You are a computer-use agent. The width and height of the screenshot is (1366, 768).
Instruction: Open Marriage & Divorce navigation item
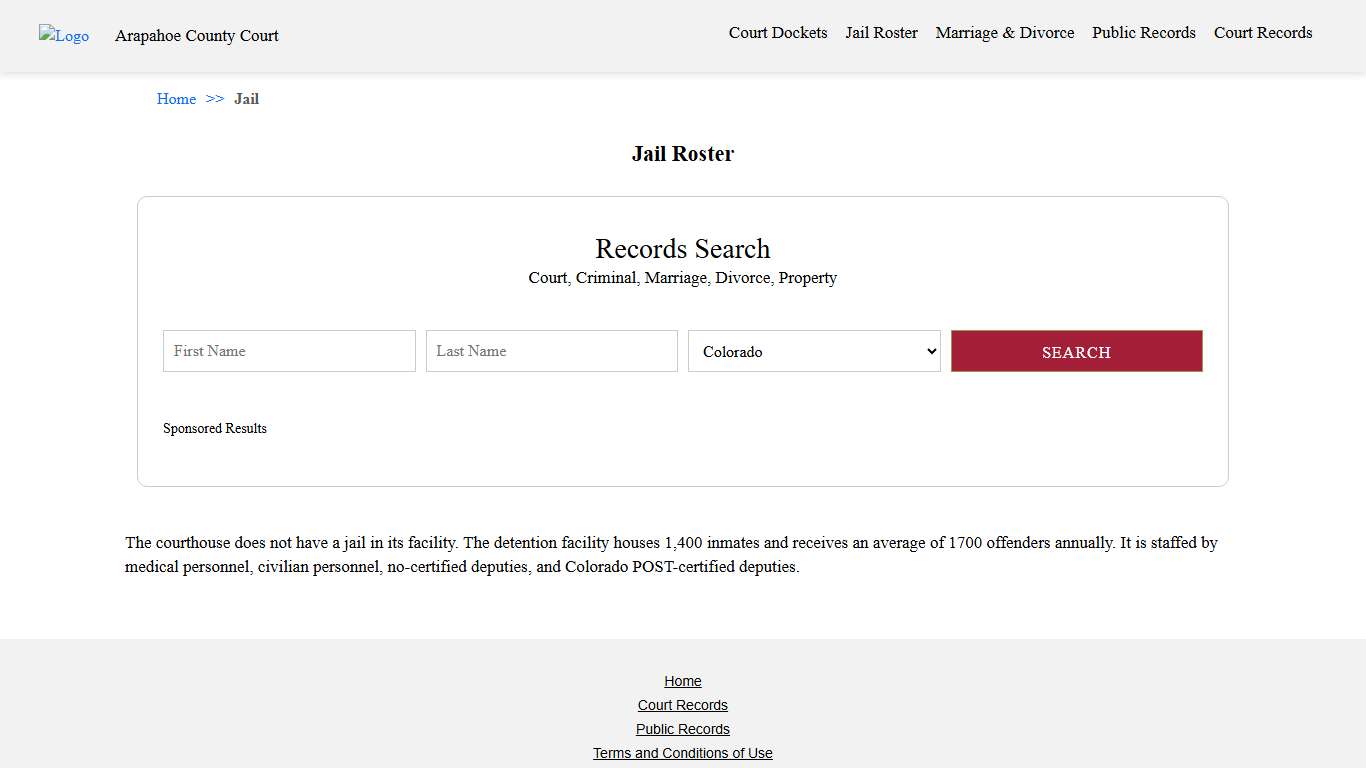tap(1004, 32)
